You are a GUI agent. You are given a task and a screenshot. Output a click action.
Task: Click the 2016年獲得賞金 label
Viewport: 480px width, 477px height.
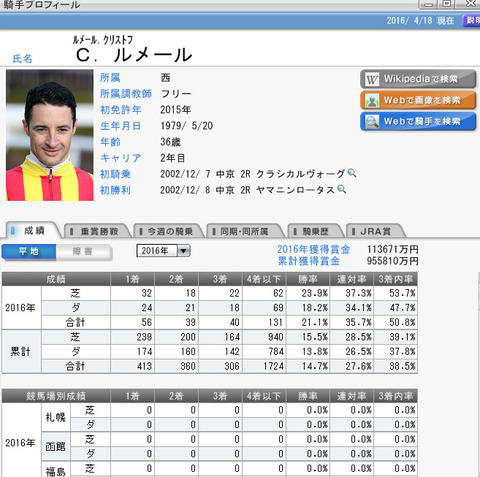pyautogui.click(x=314, y=249)
